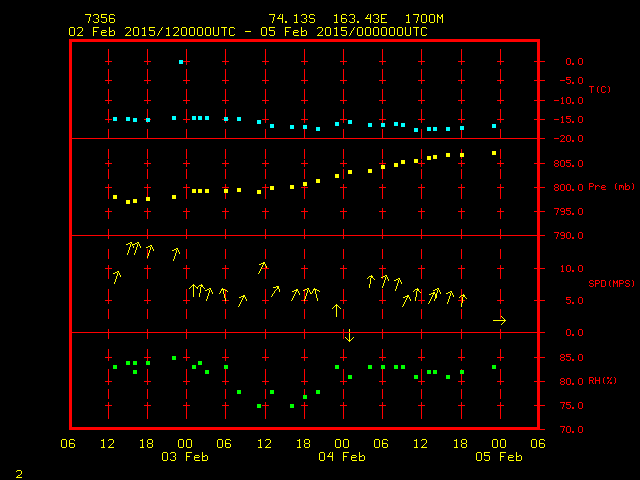Click the 1700M elevation label

point(424,19)
